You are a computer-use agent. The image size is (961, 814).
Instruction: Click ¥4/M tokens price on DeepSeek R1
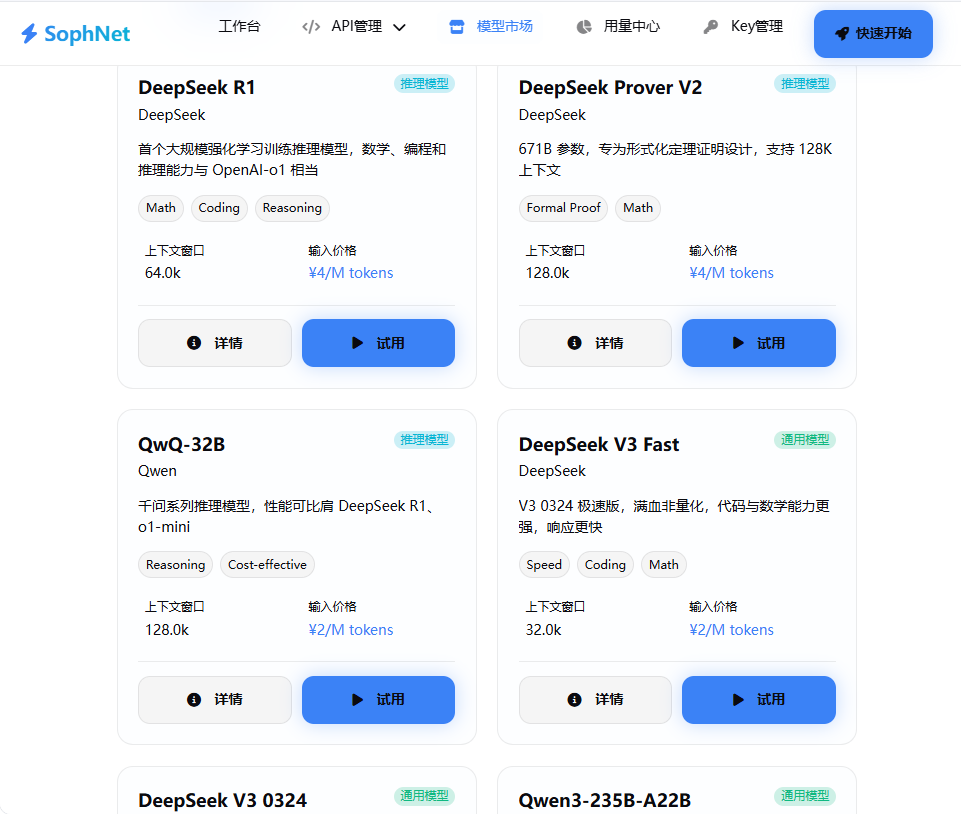pyautogui.click(x=351, y=273)
